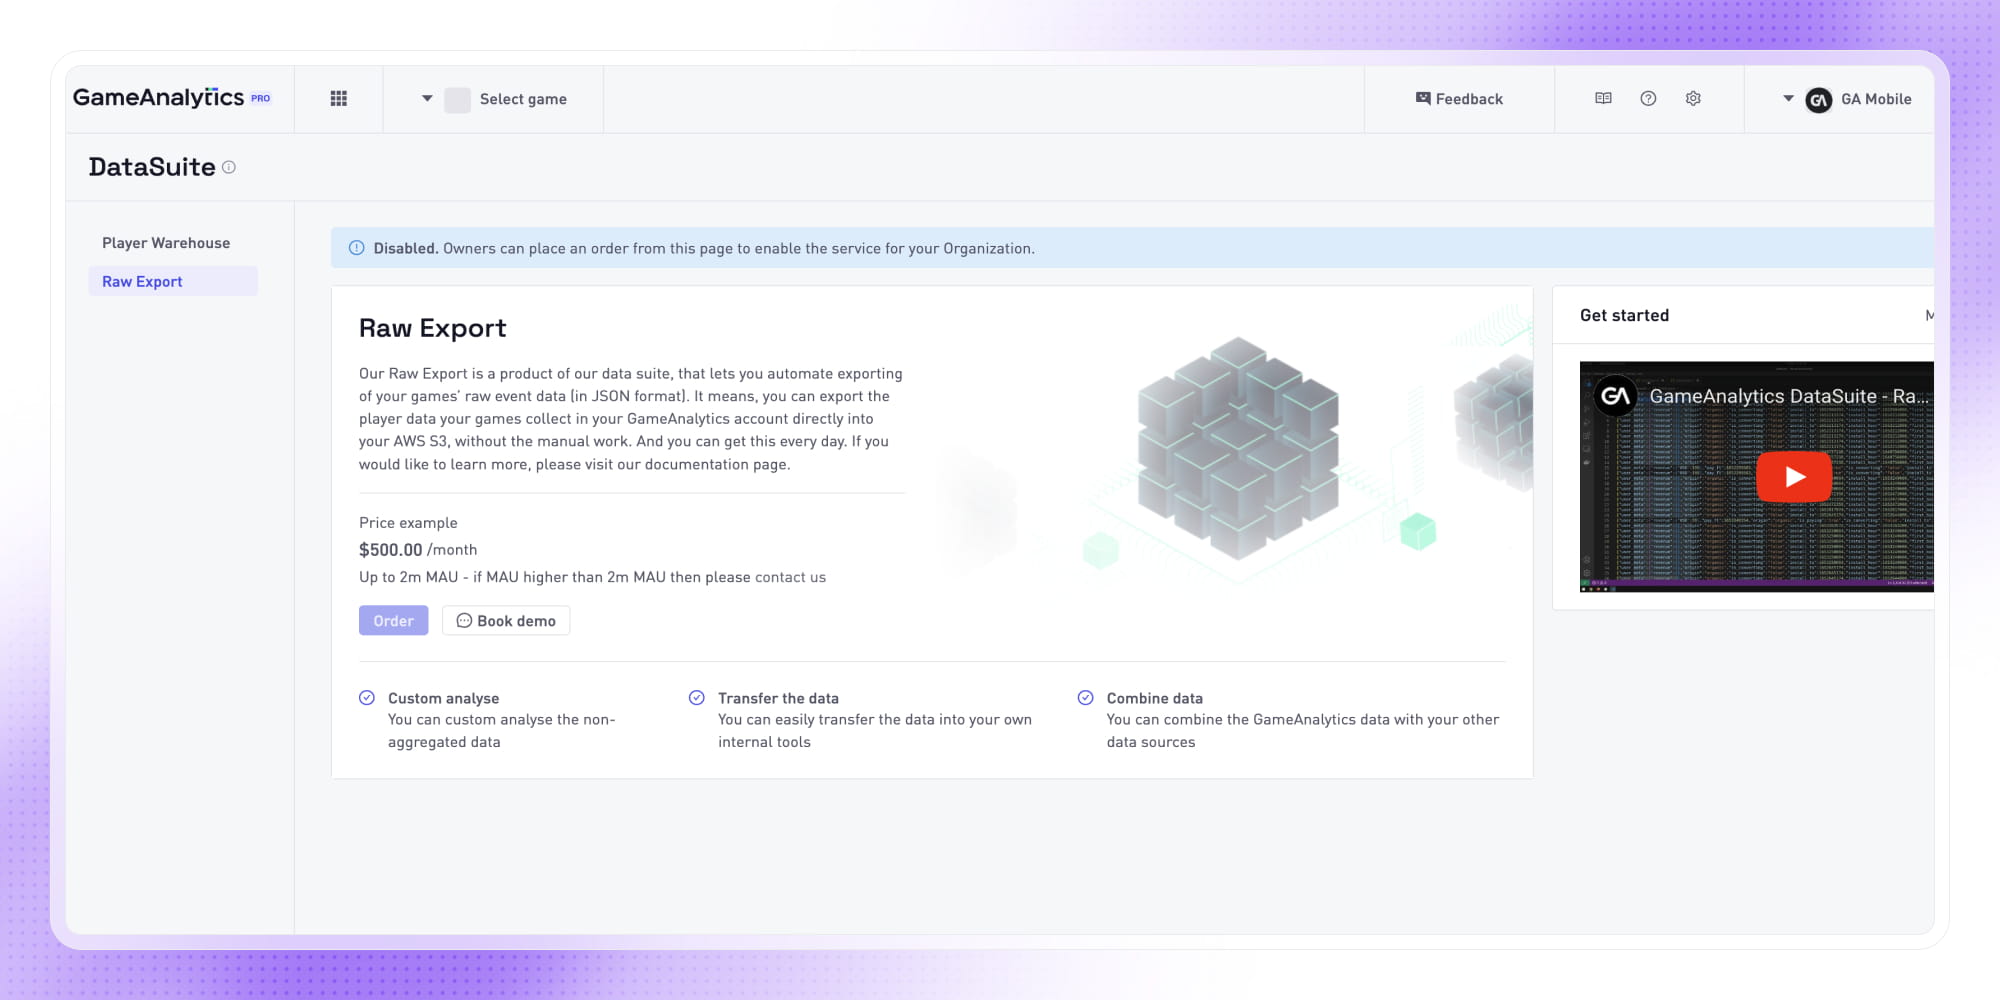Click the info icon beside DataSuite title
The image size is (2000, 1000).
click(229, 168)
